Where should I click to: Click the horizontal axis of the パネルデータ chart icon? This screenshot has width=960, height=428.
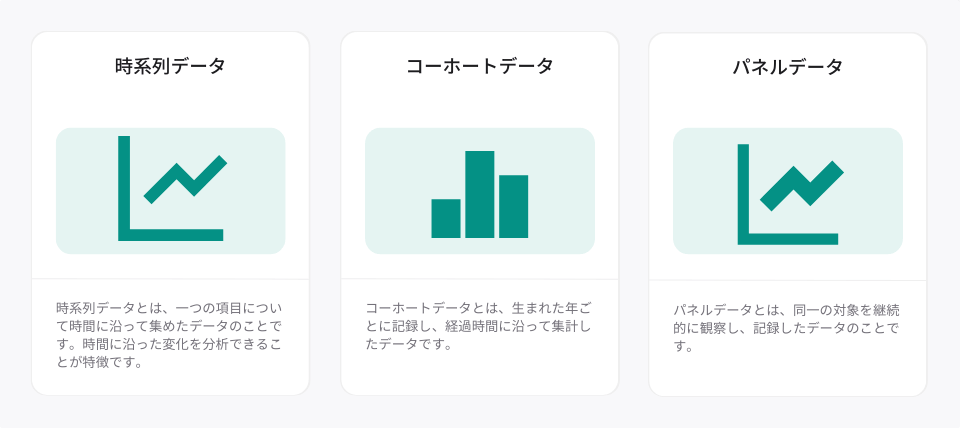[x=788, y=239]
